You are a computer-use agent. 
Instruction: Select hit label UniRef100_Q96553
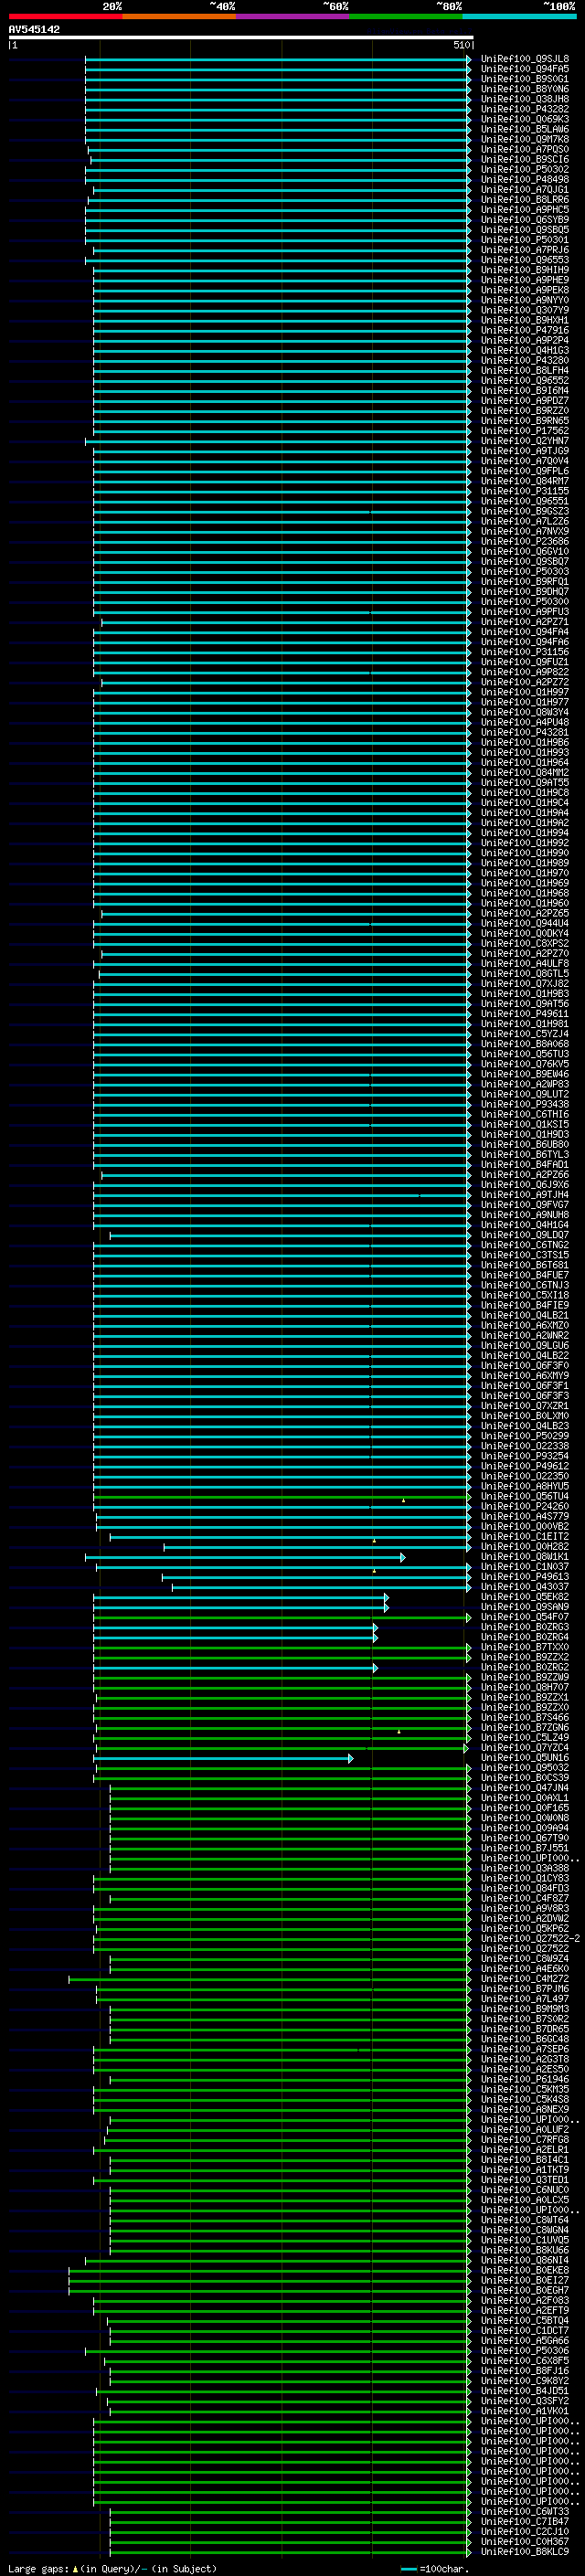point(524,260)
